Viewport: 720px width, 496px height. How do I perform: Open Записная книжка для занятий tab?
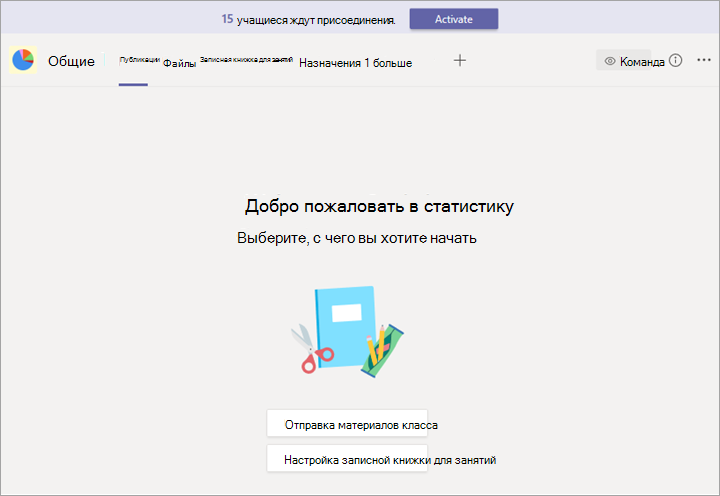(247, 60)
